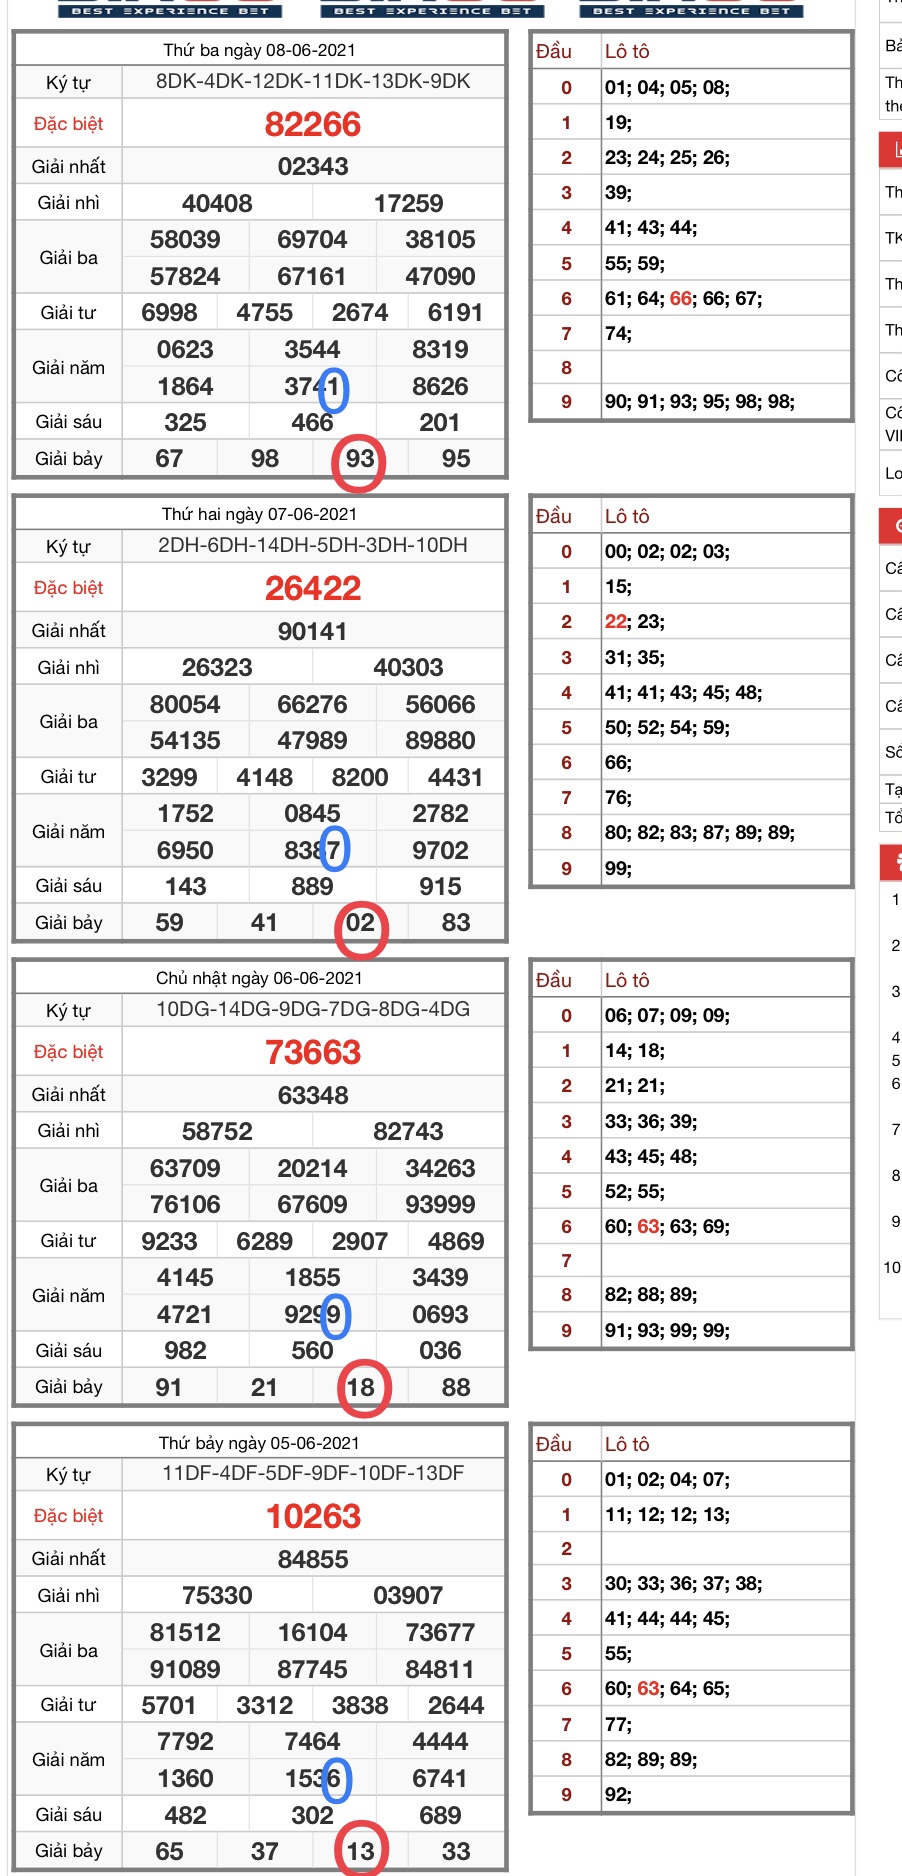Click second prize number 26323
This screenshot has height=1876, width=902.
point(217,667)
